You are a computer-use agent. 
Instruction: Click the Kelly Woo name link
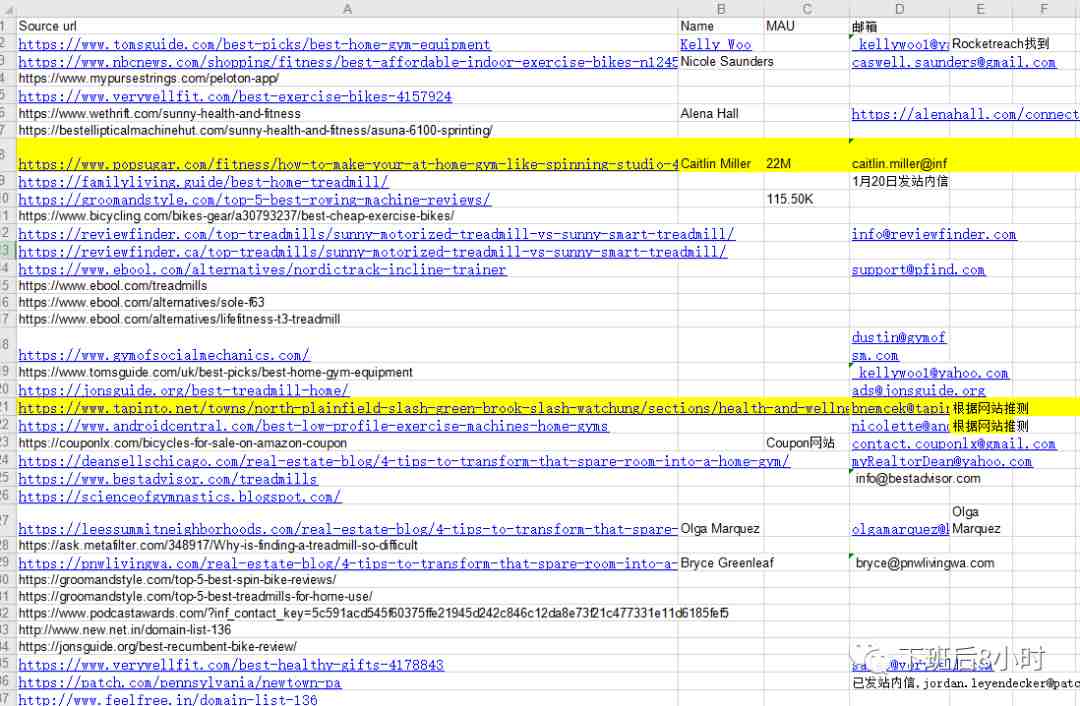[716, 44]
